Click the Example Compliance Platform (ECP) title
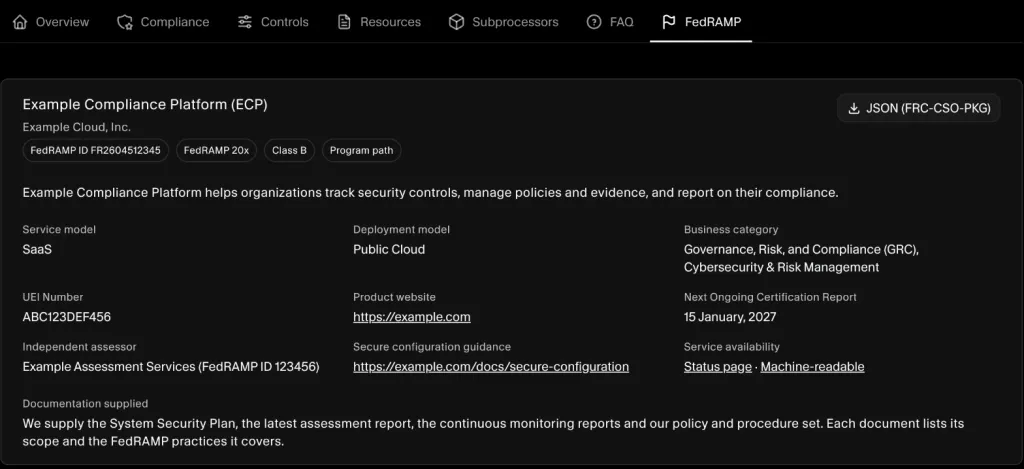 [x=145, y=105]
